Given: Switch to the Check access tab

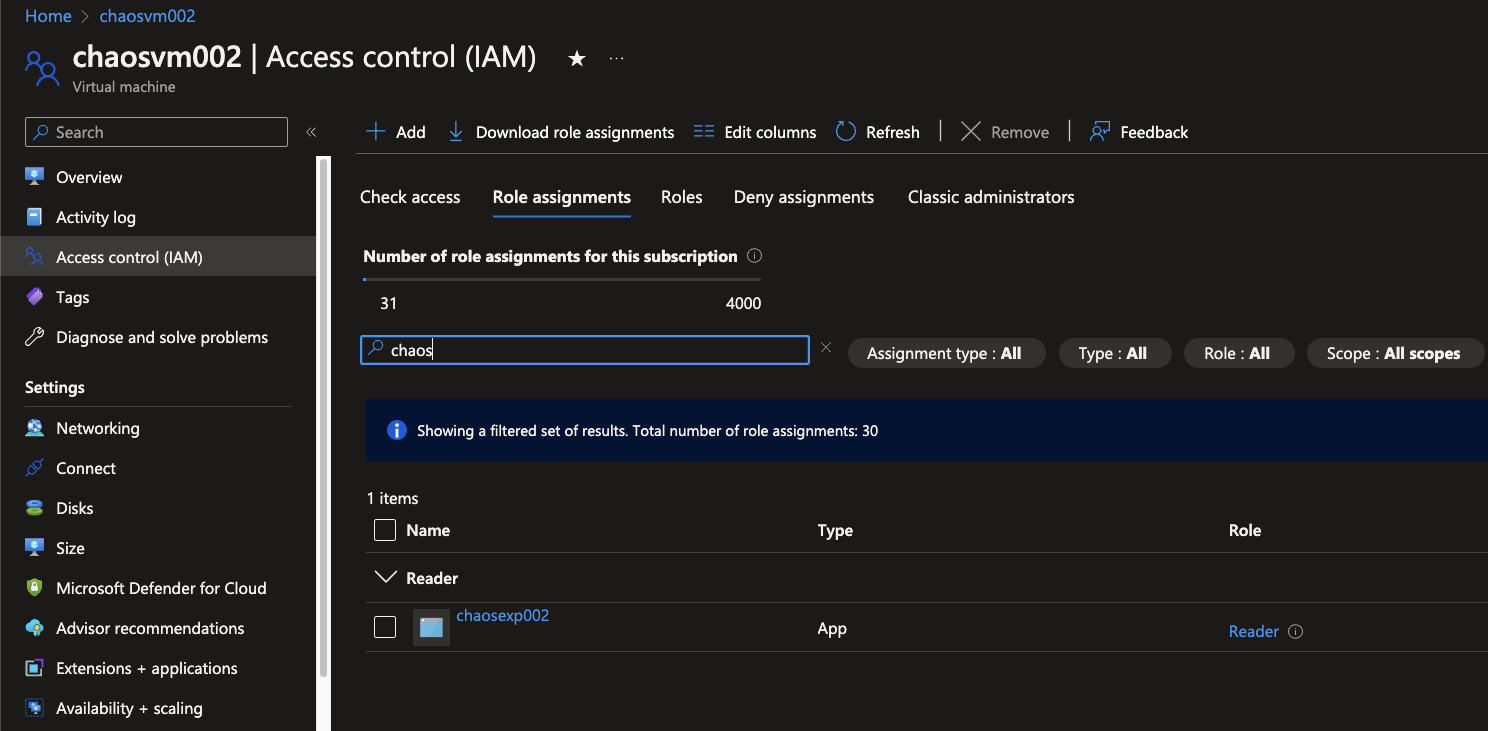Looking at the screenshot, I should pos(410,197).
